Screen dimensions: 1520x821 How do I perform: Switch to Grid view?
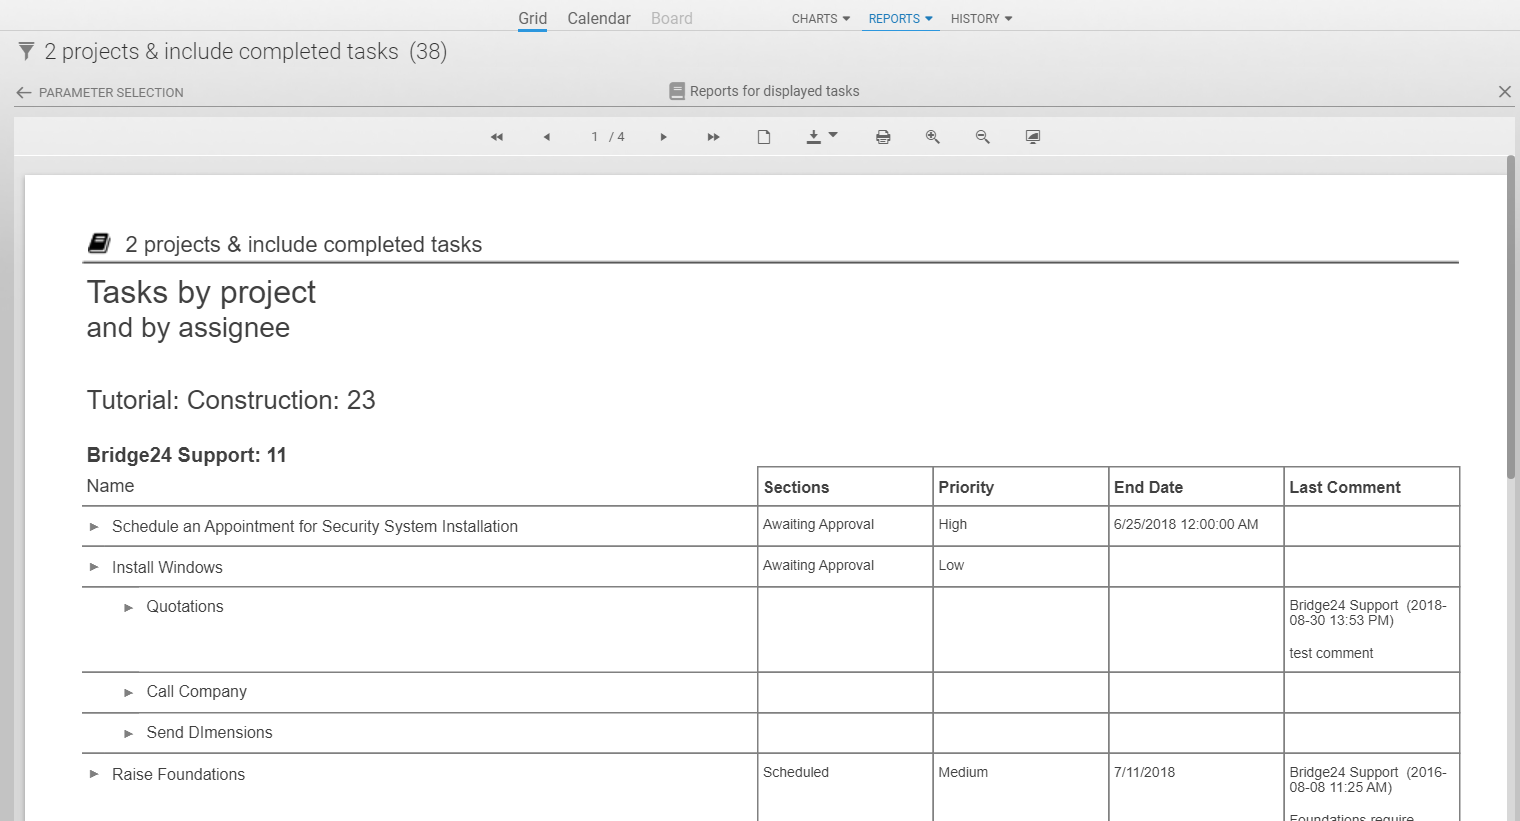click(532, 18)
